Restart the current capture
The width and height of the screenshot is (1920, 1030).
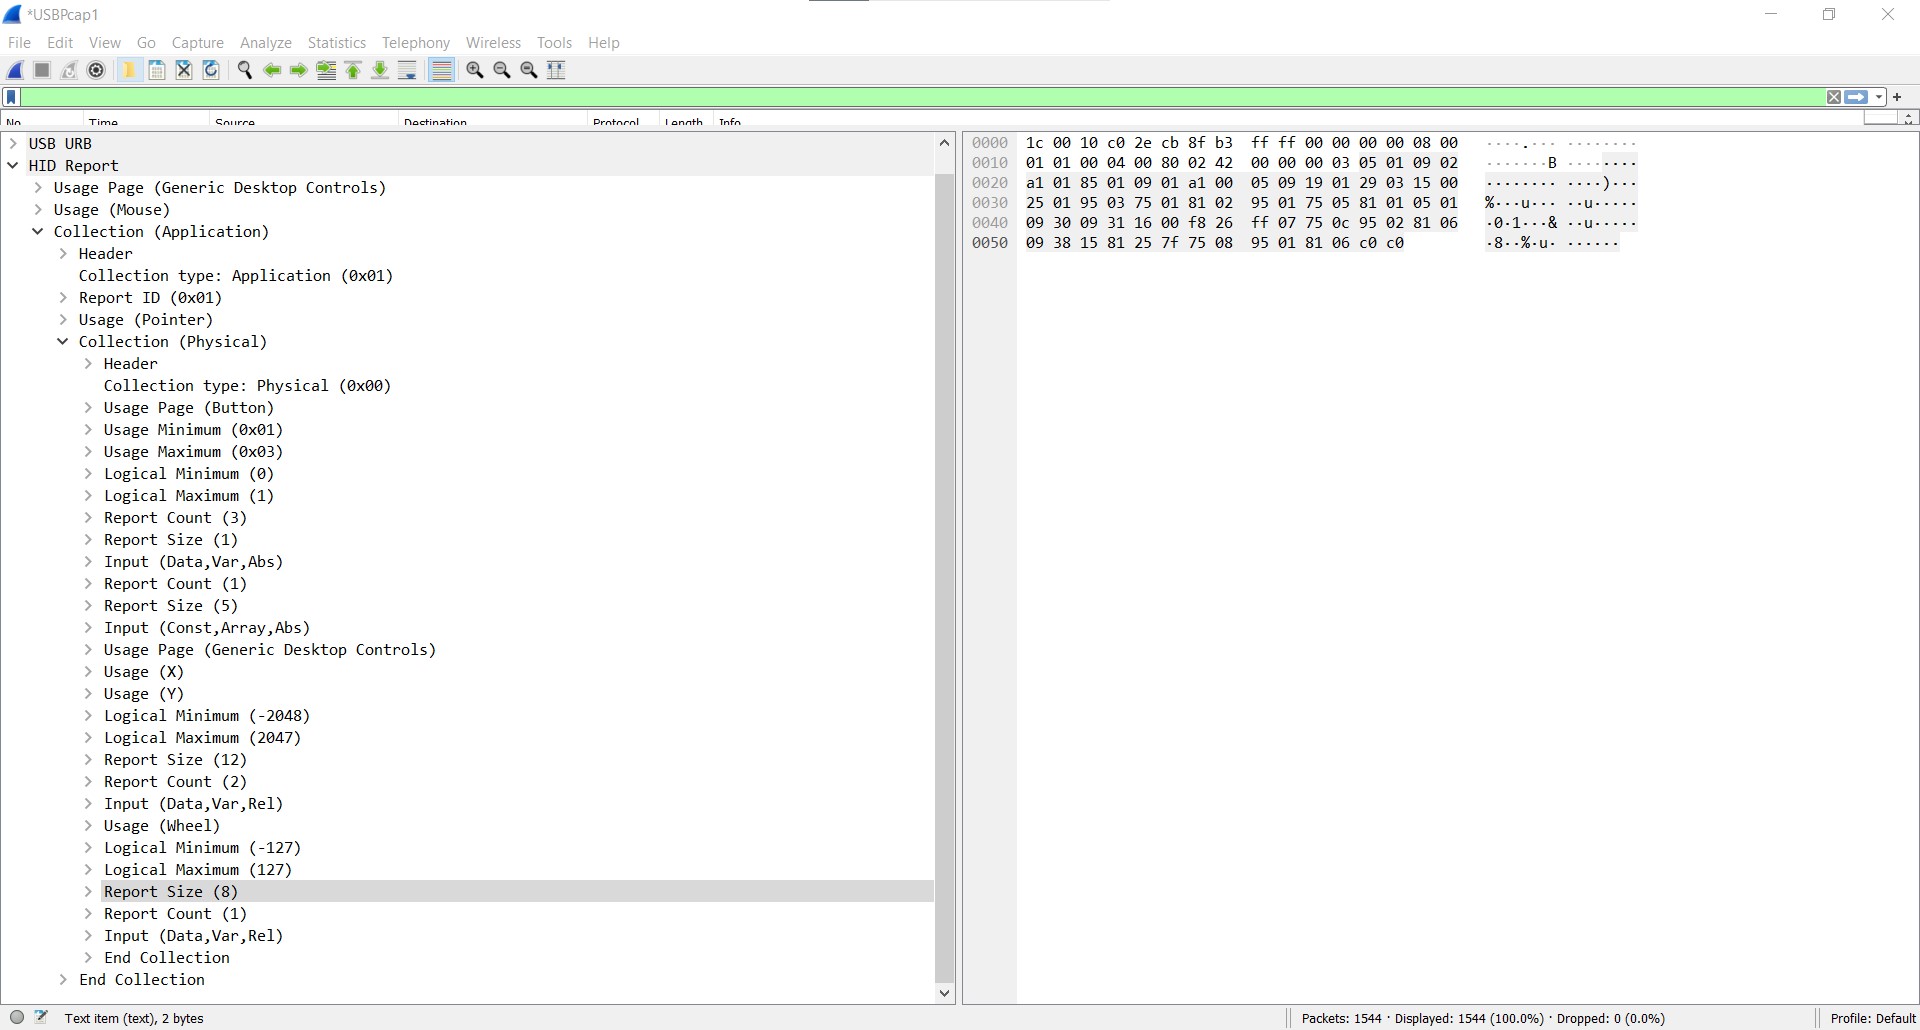pyautogui.click(x=69, y=70)
